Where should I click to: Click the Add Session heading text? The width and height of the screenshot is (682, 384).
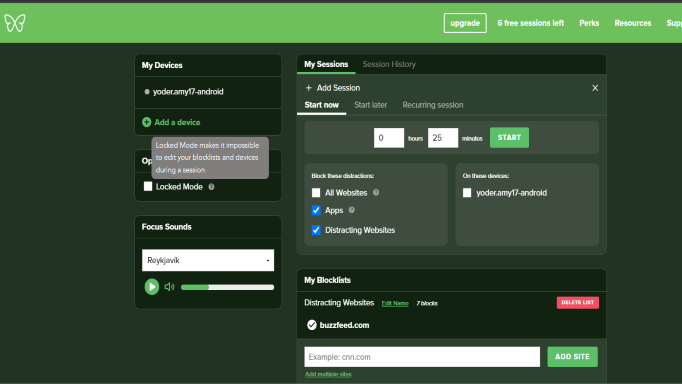[338, 88]
